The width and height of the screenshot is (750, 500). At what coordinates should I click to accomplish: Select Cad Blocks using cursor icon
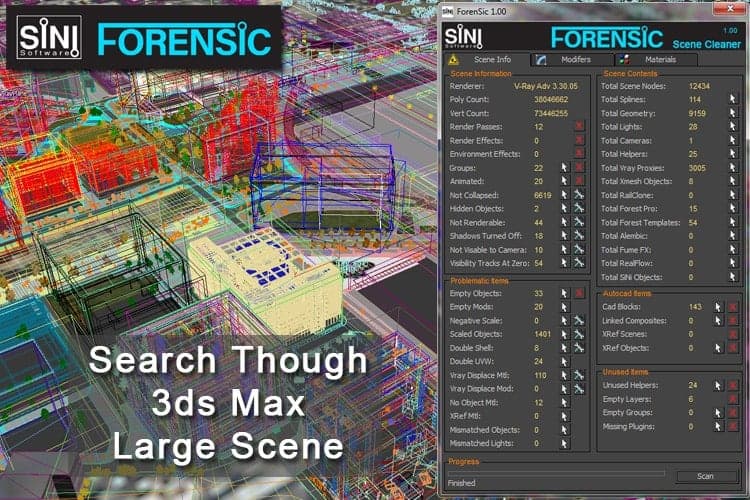718,306
